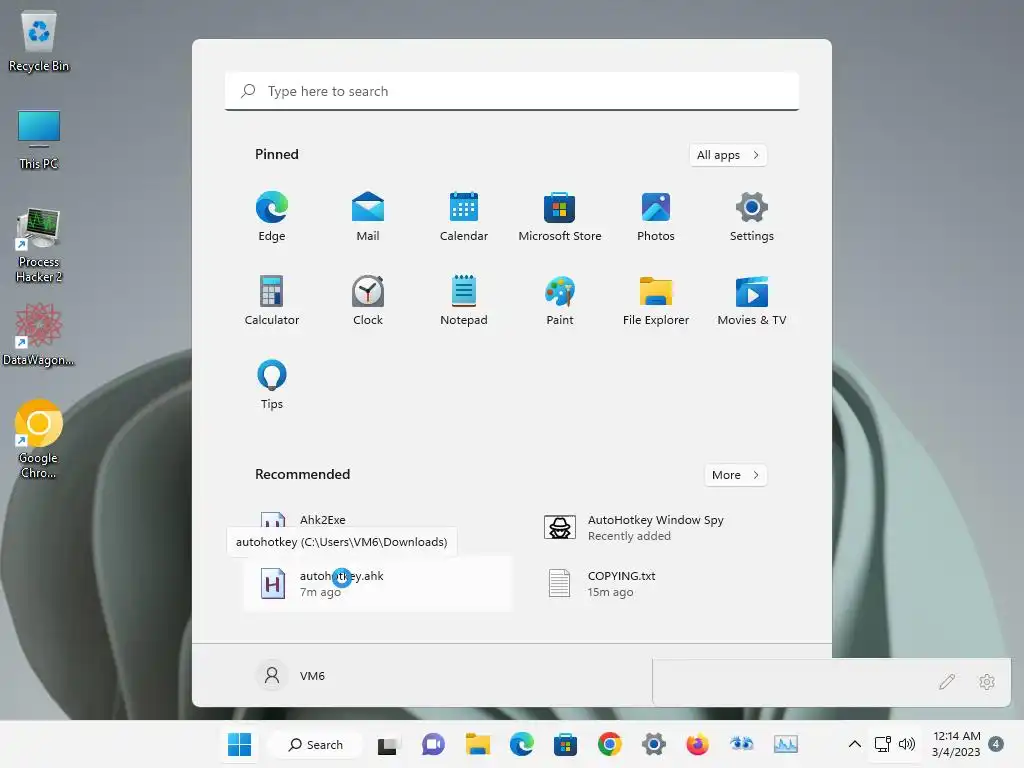
Task: Open Settings gear on taskbar
Action: 654,744
